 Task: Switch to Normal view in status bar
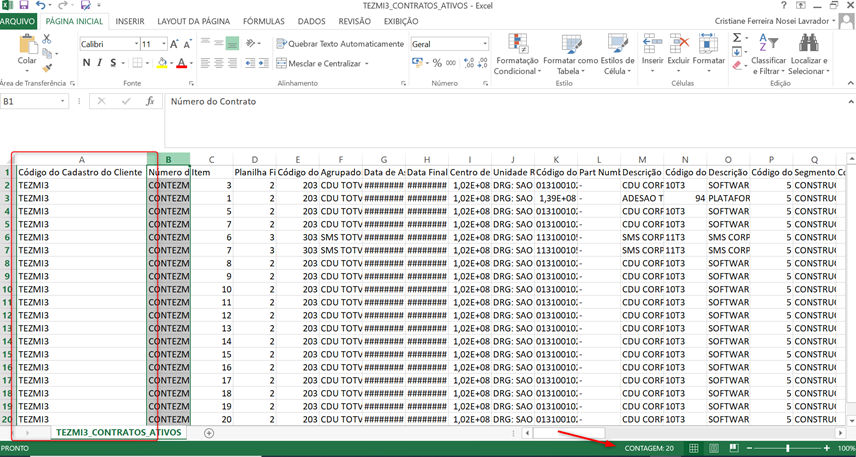tap(693, 448)
